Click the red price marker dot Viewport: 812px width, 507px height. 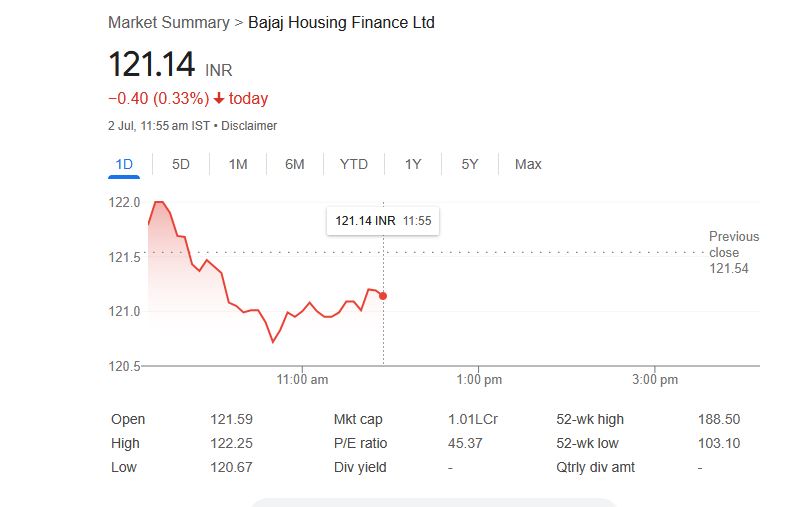383,296
